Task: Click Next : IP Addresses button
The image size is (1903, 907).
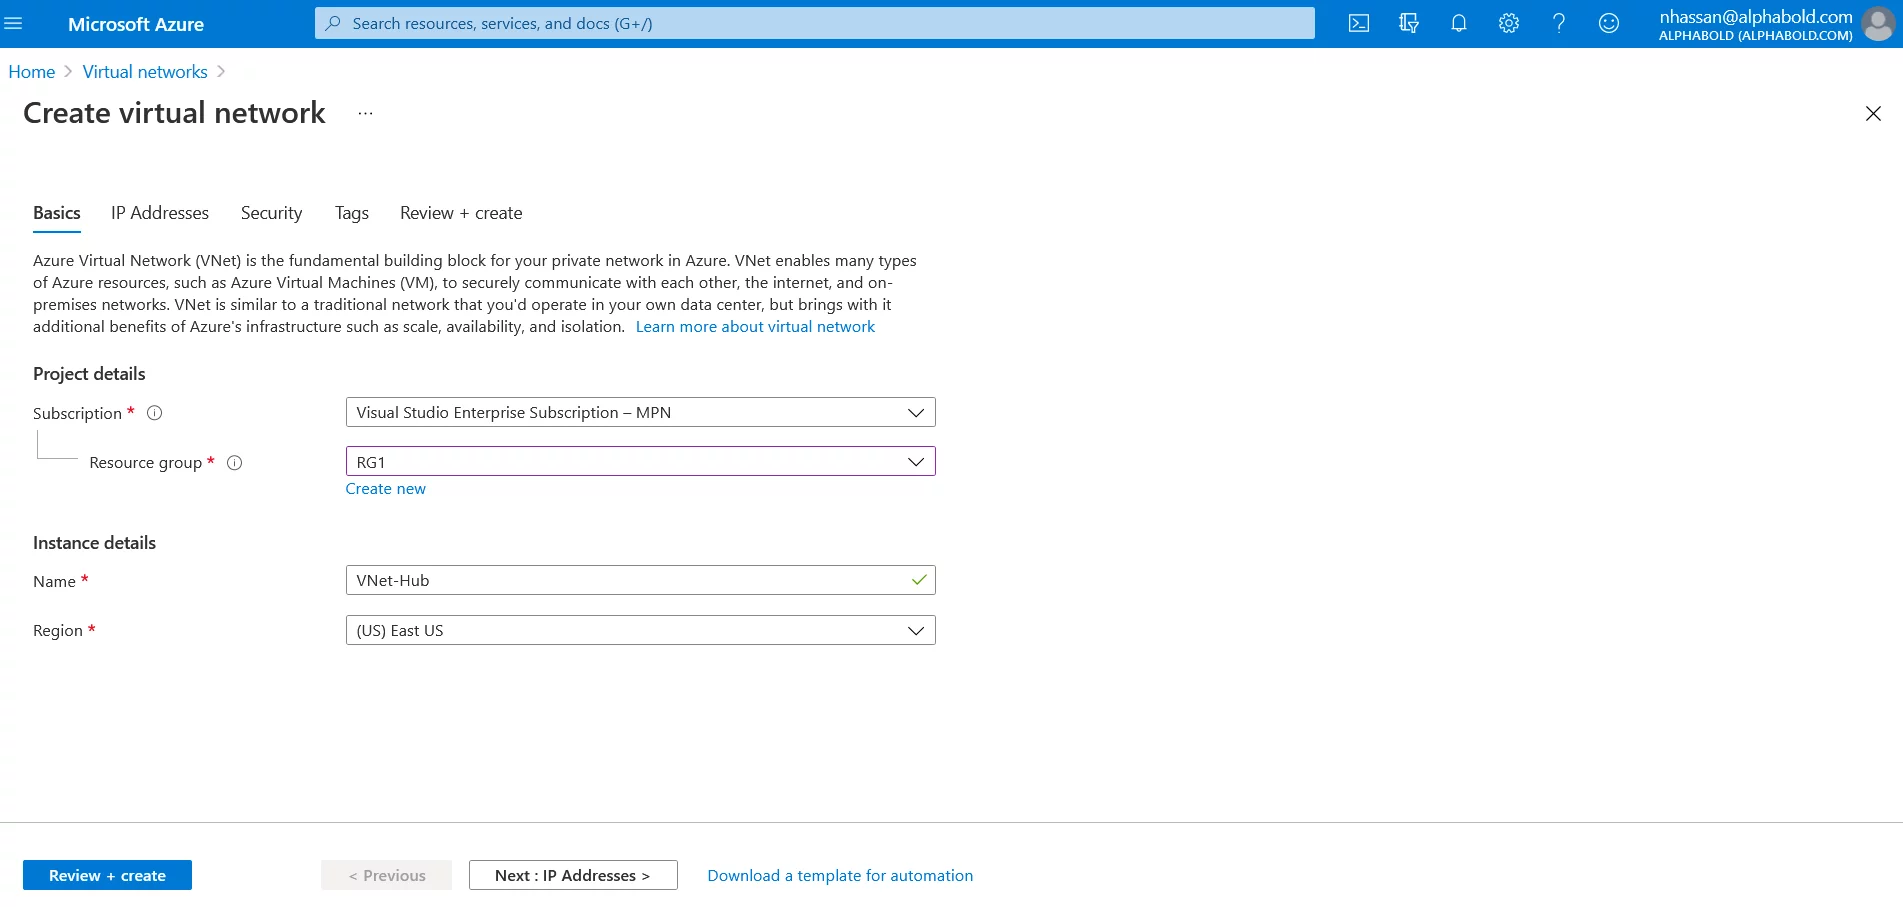Action: pos(573,875)
